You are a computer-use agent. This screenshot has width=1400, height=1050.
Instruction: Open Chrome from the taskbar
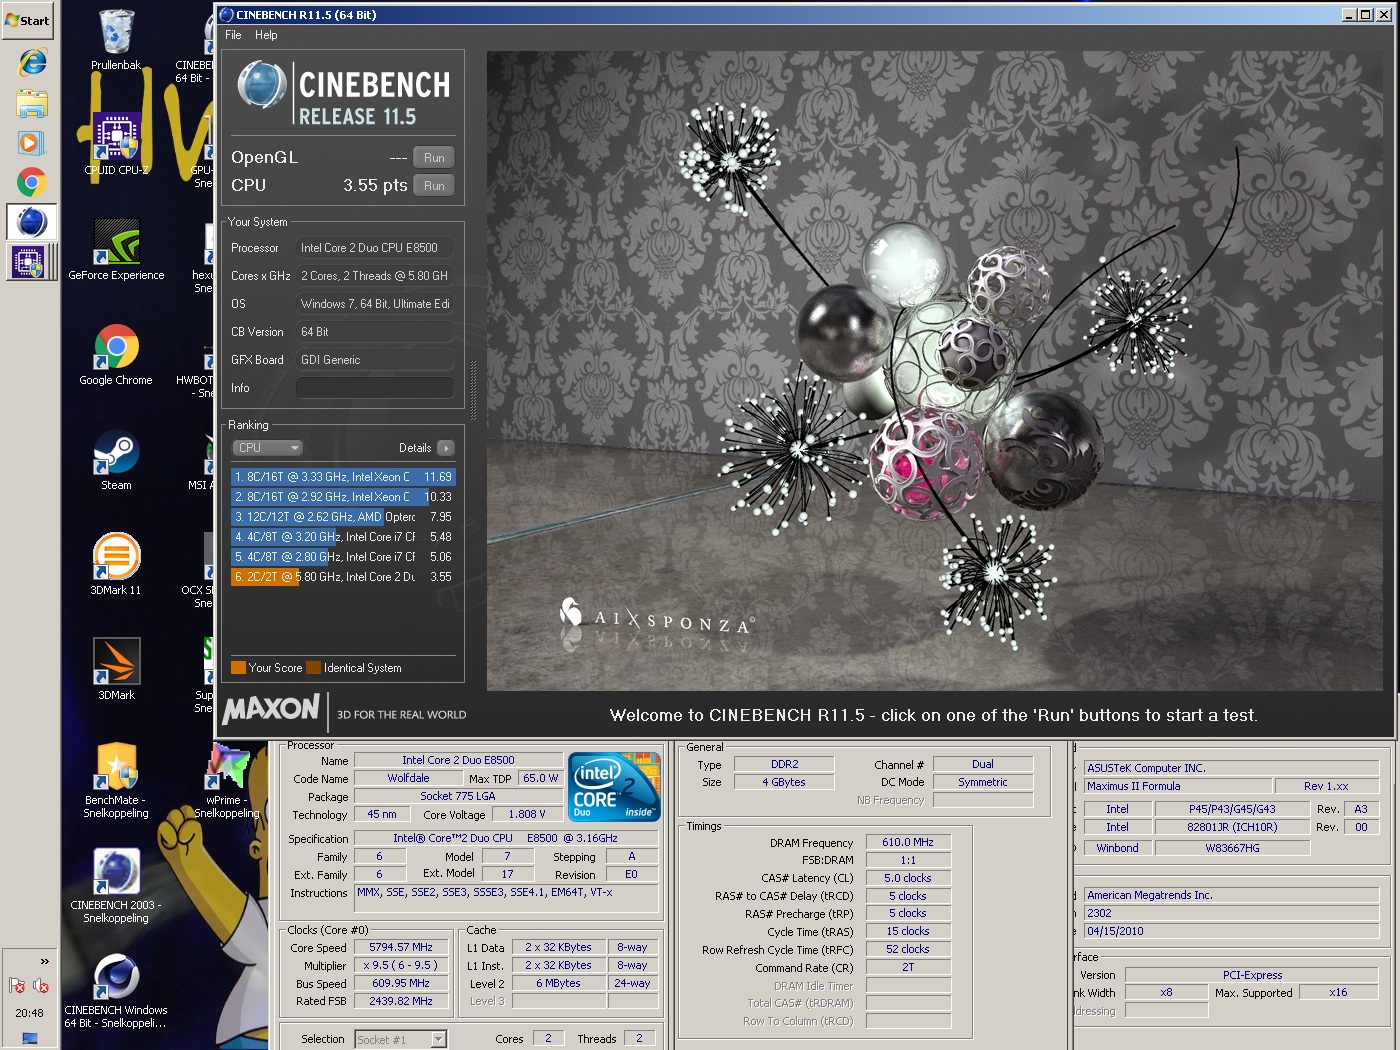tap(31, 183)
